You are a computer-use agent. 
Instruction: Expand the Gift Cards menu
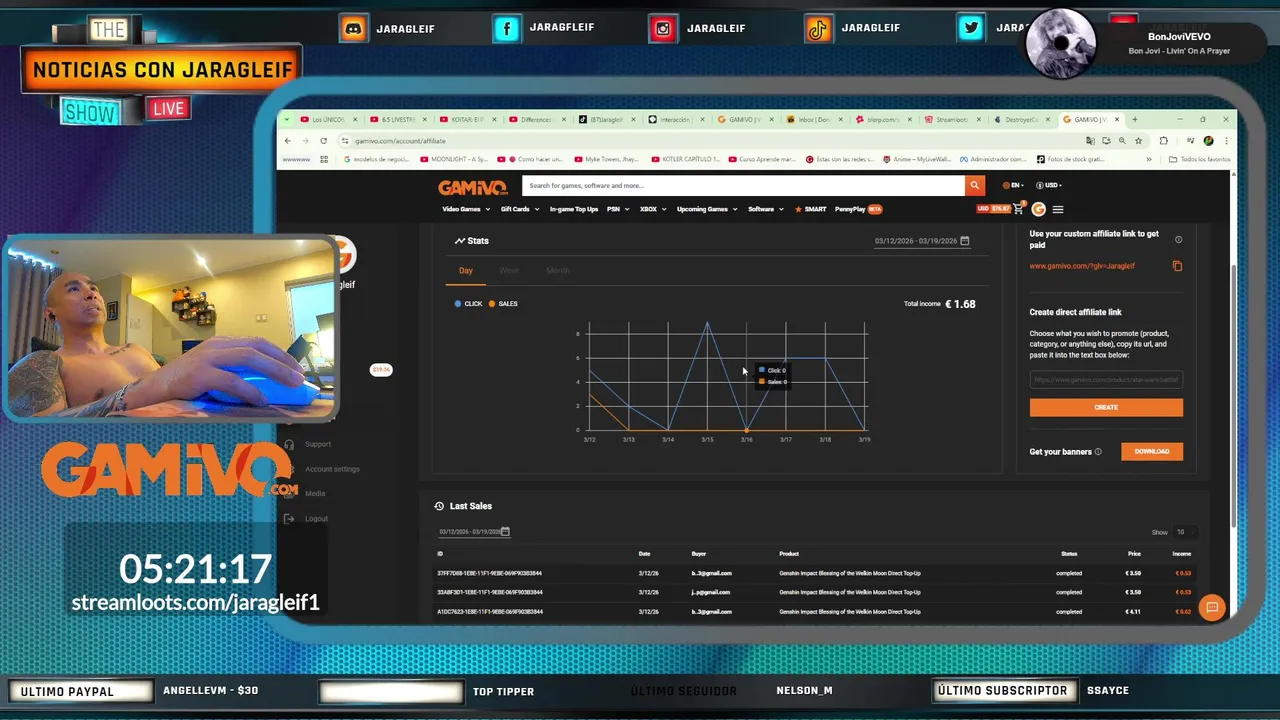click(519, 209)
